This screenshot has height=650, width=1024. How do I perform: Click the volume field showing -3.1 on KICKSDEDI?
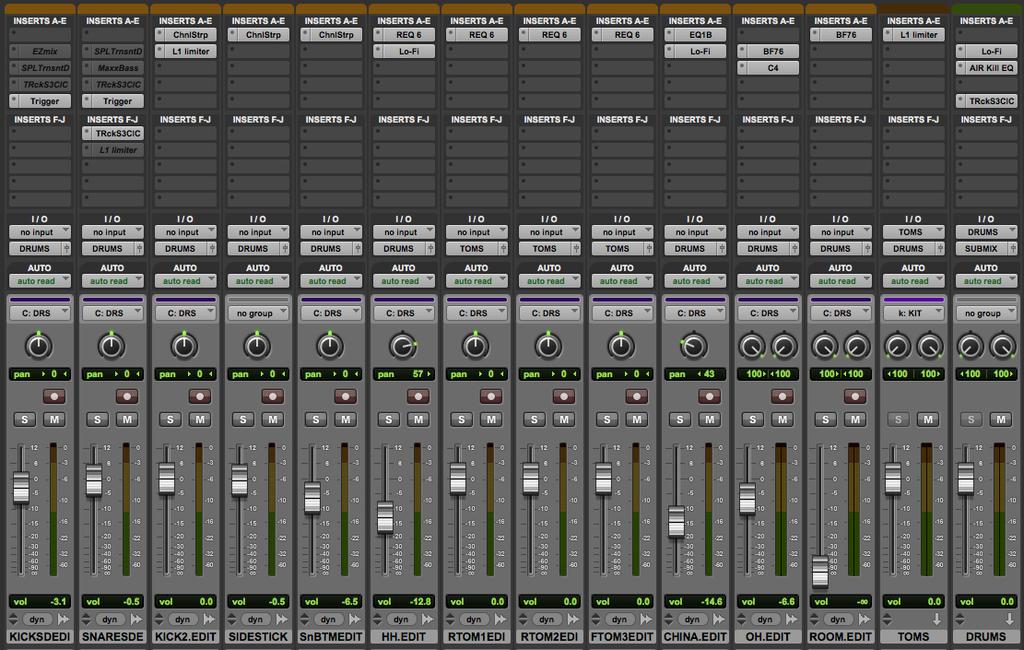click(x=40, y=602)
